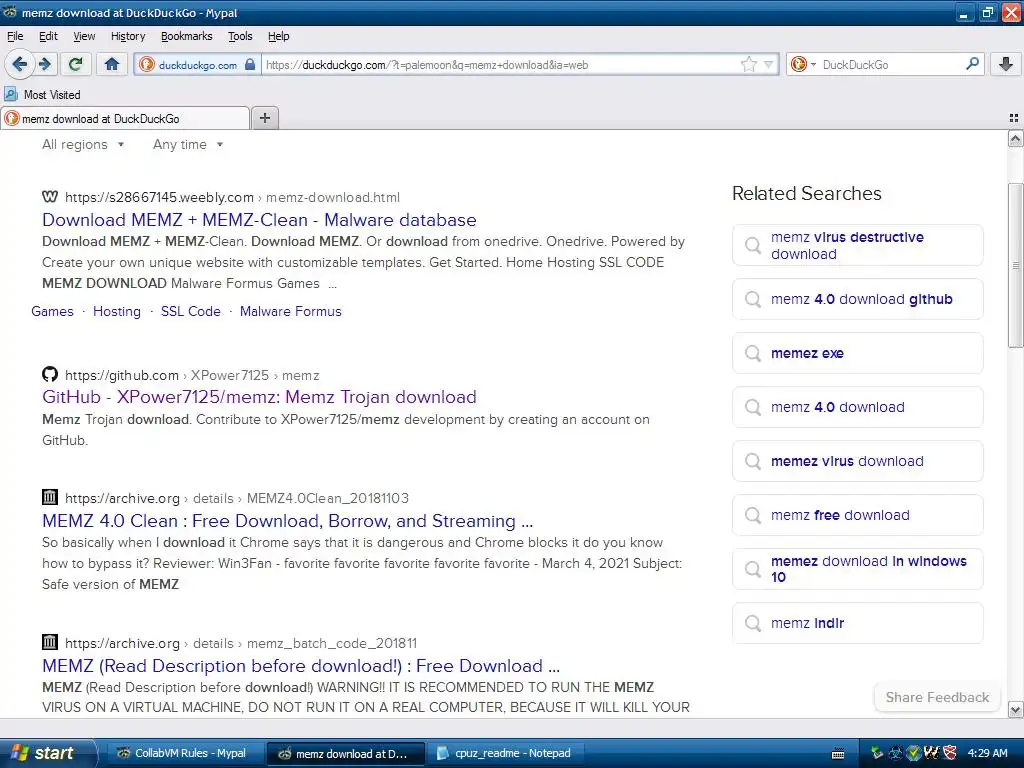Image resolution: width=1024 pixels, height=768 pixels.
Task: Open the Hosting sitelink
Action: click(x=117, y=312)
